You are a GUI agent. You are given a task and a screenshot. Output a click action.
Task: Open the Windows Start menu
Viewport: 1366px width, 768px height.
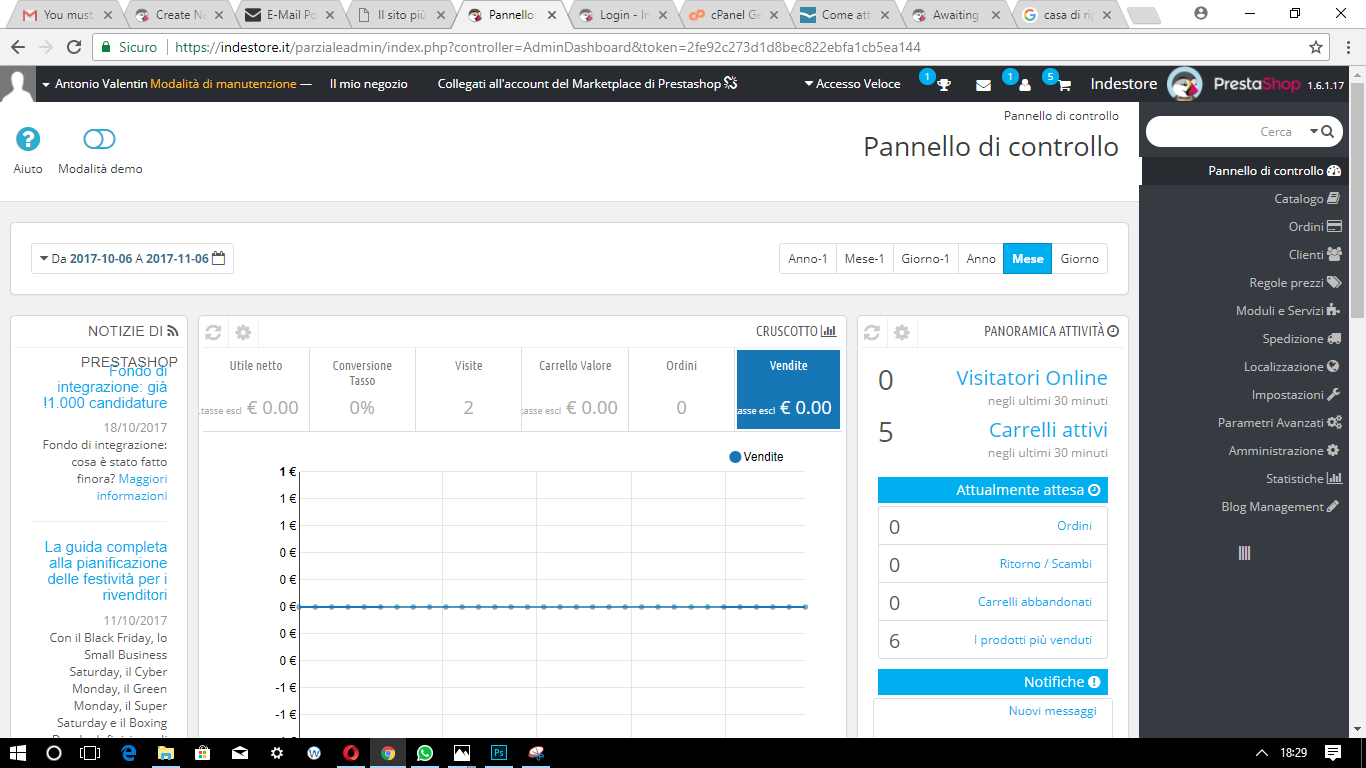pos(17,752)
